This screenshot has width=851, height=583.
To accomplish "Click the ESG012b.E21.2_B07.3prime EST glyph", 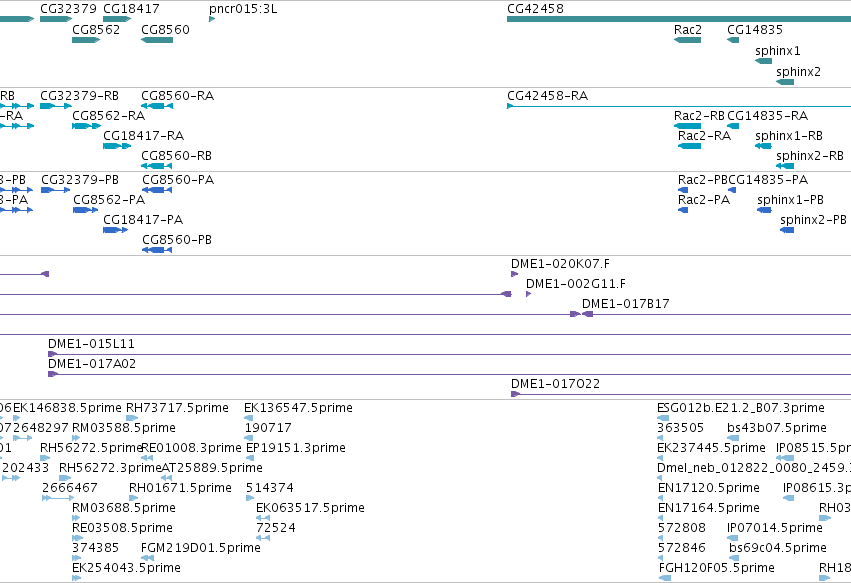I will coord(663,418).
